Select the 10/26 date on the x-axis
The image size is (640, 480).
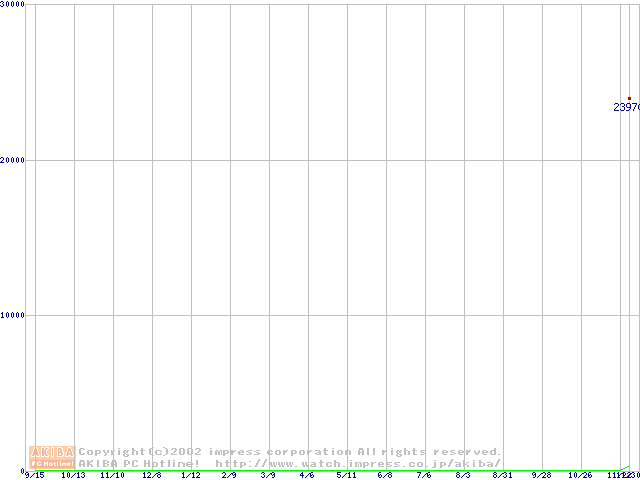pyautogui.click(x=580, y=475)
